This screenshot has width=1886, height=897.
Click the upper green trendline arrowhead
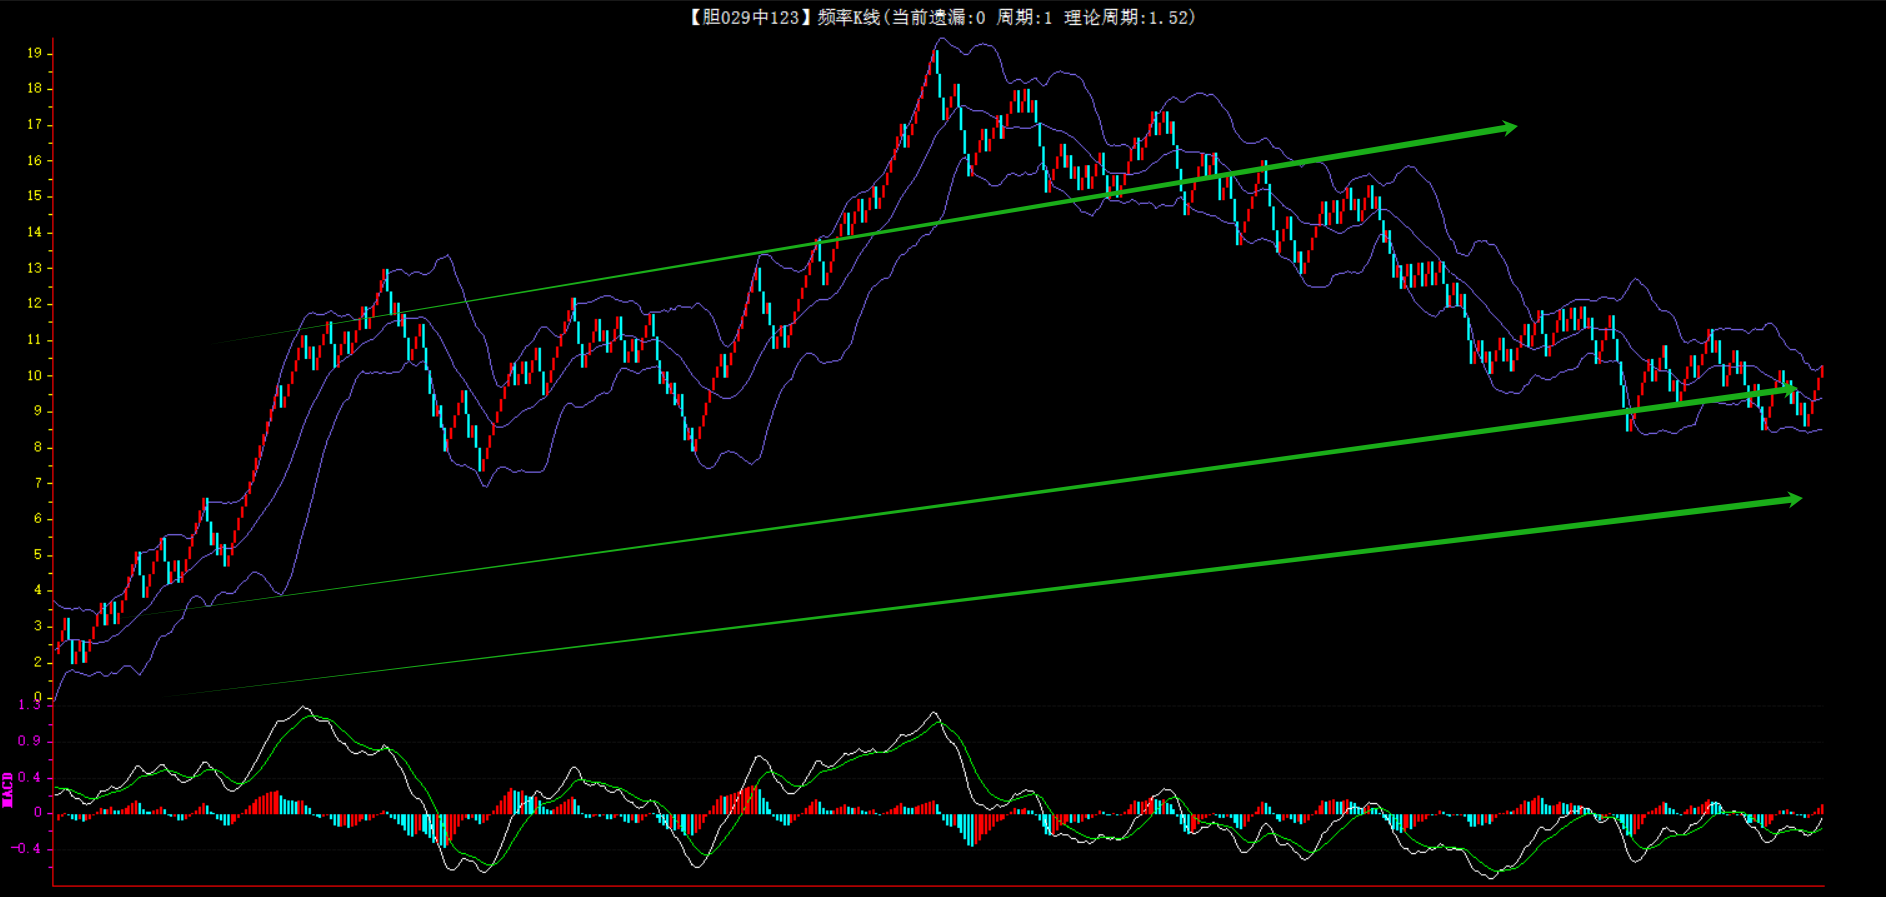click(x=1508, y=127)
